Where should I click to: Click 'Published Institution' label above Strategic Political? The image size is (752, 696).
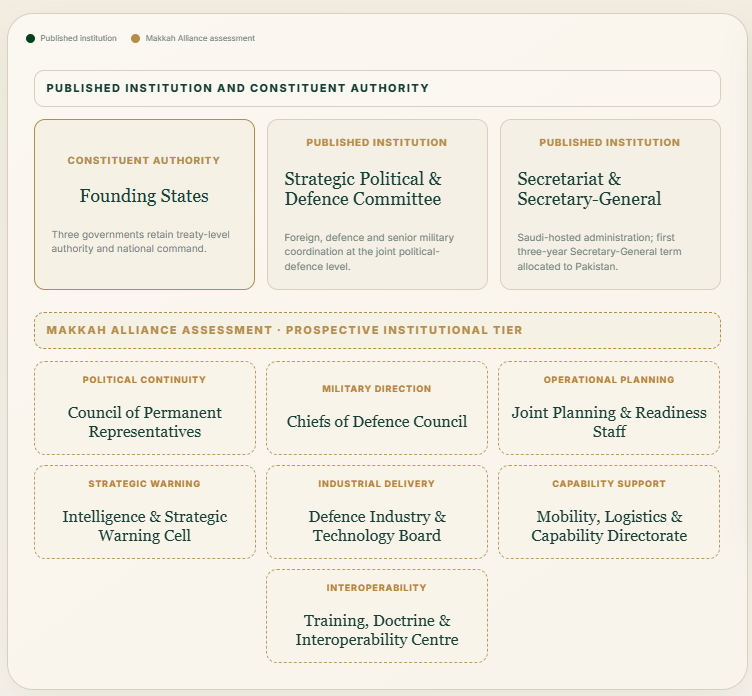(x=376, y=142)
